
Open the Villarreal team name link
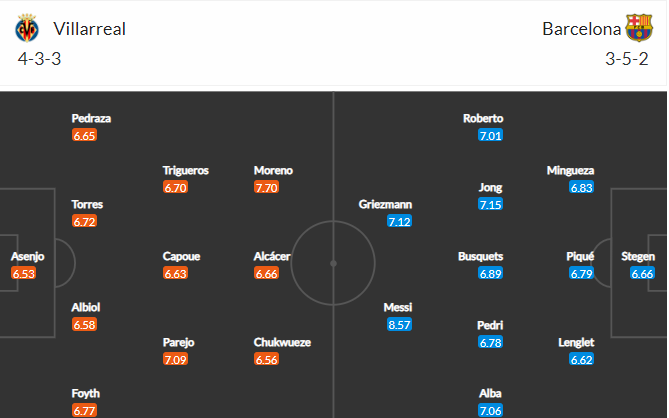pos(90,29)
